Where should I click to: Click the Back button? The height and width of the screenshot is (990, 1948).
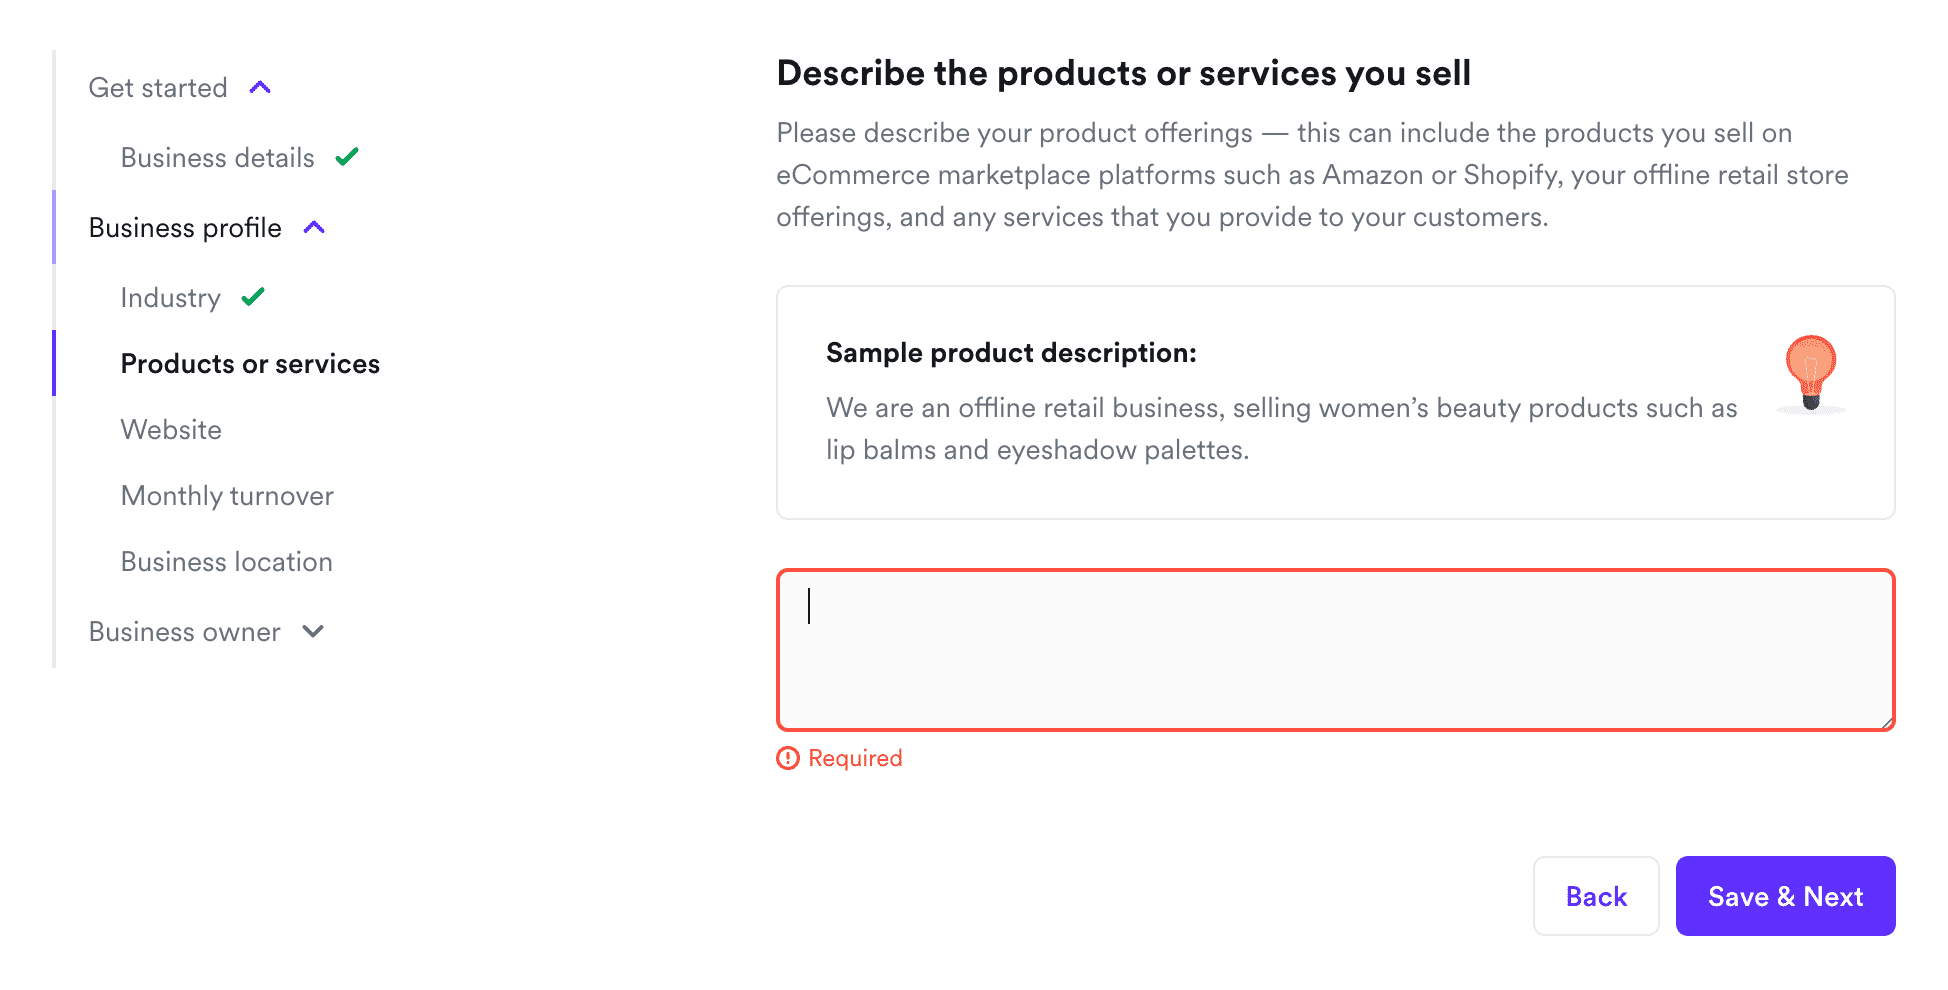click(x=1596, y=896)
